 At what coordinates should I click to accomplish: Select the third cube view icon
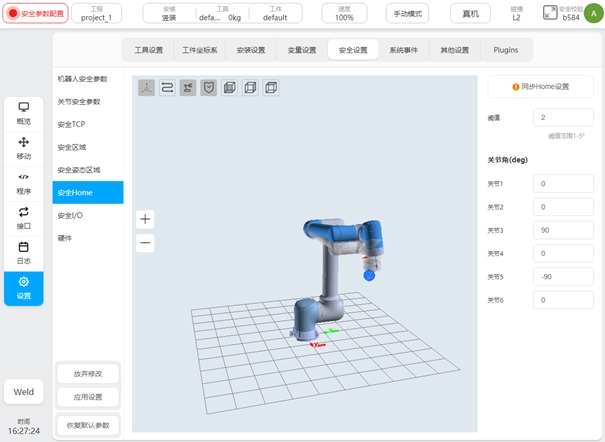tap(271, 88)
